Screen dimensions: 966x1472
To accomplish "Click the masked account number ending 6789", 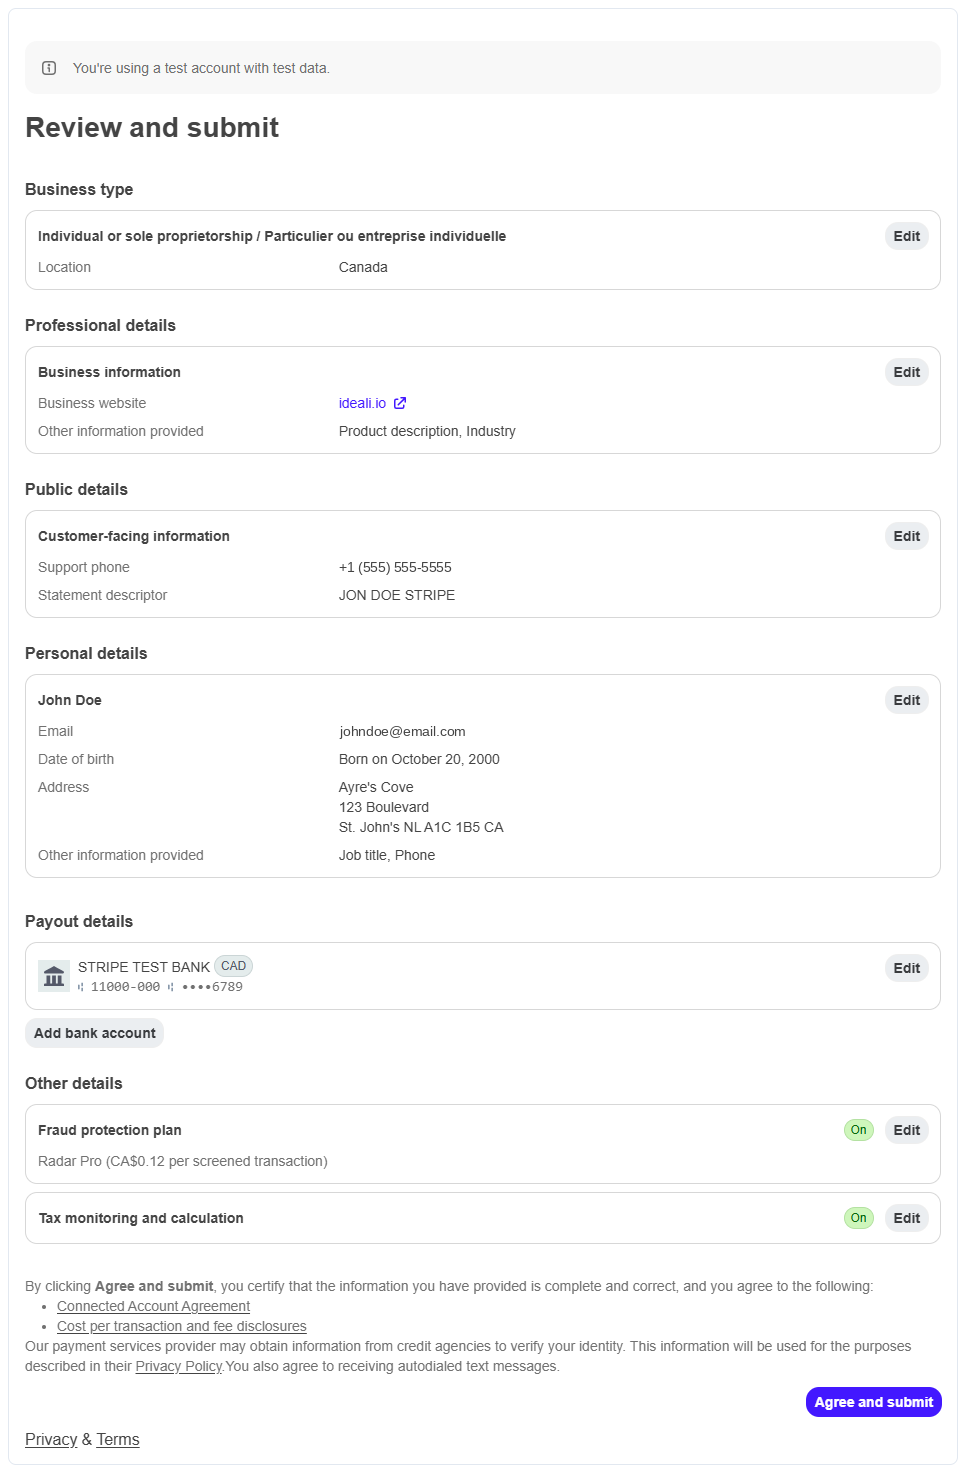I will pos(212,987).
